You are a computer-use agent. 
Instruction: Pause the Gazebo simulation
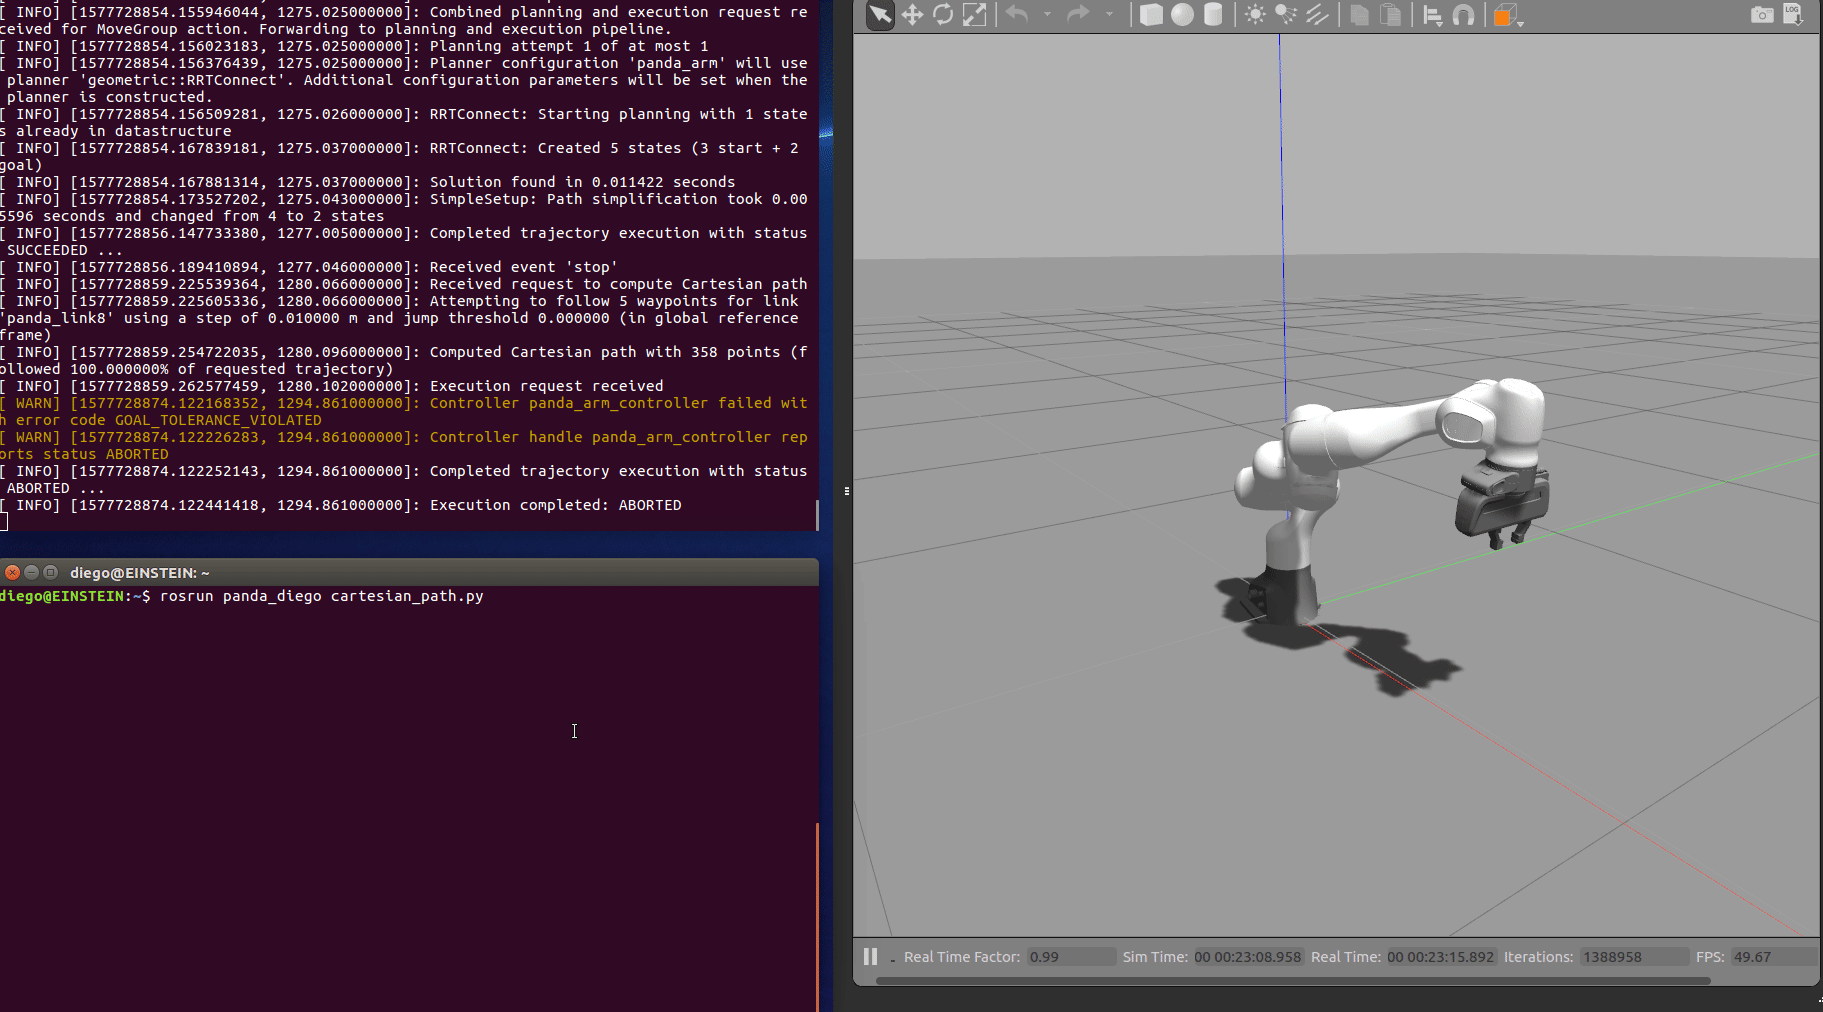[870, 957]
